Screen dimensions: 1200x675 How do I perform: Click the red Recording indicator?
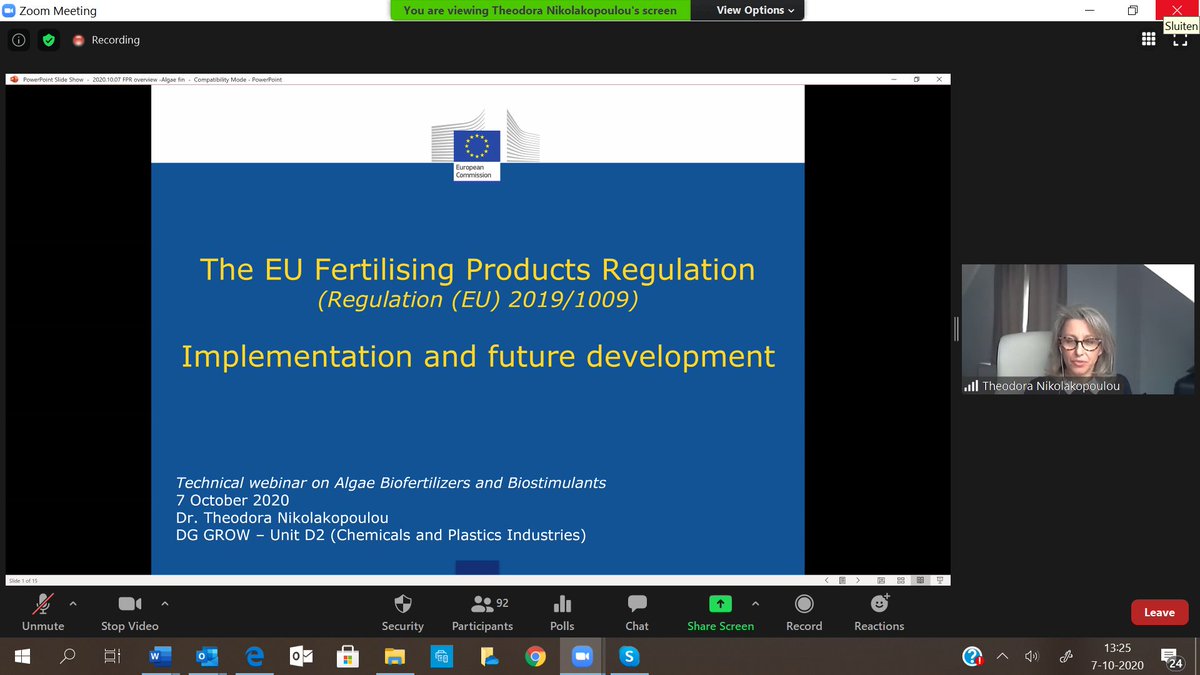(105, 40)
